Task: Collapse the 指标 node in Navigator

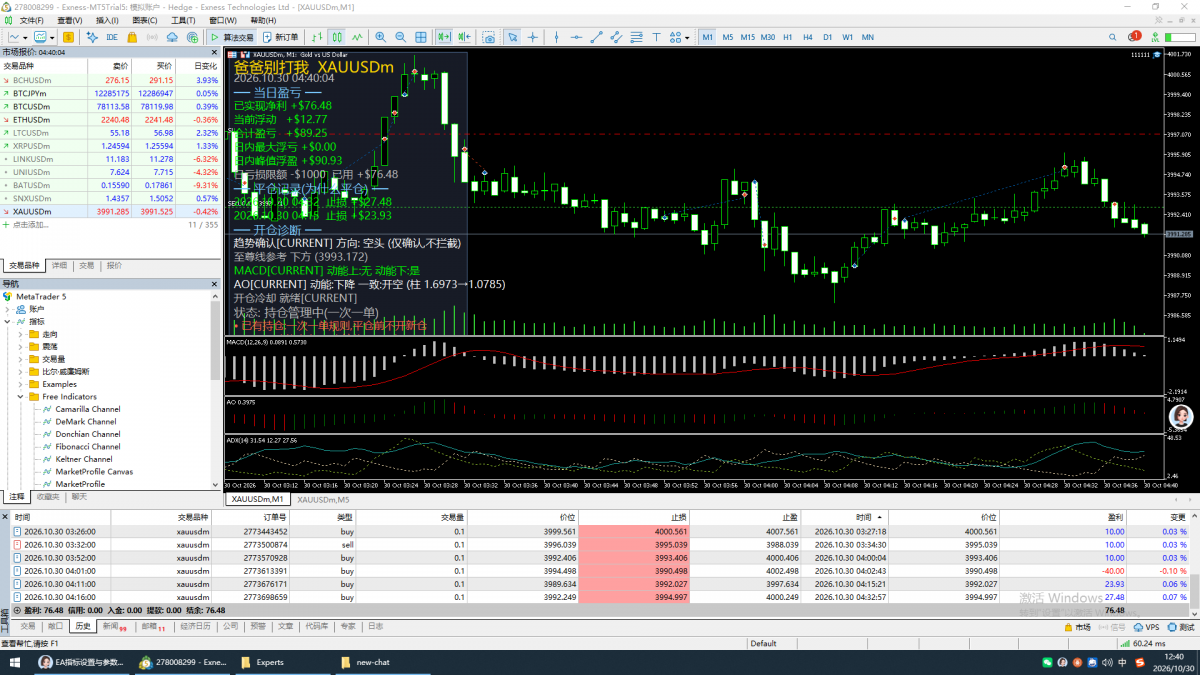Action: (7, 322)
